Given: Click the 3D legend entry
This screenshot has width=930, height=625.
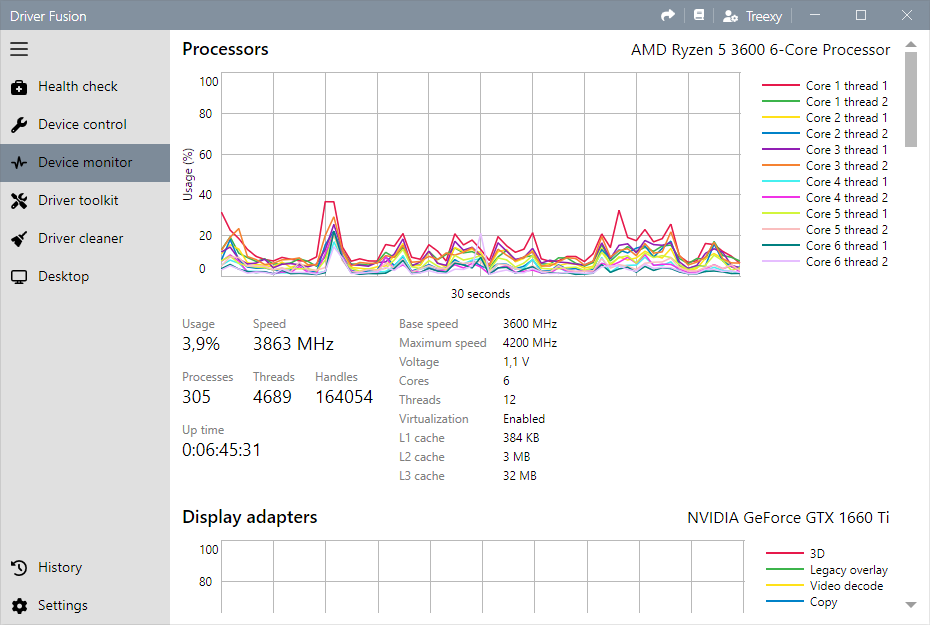Looking at the screenshot, I should pos(795,553).
